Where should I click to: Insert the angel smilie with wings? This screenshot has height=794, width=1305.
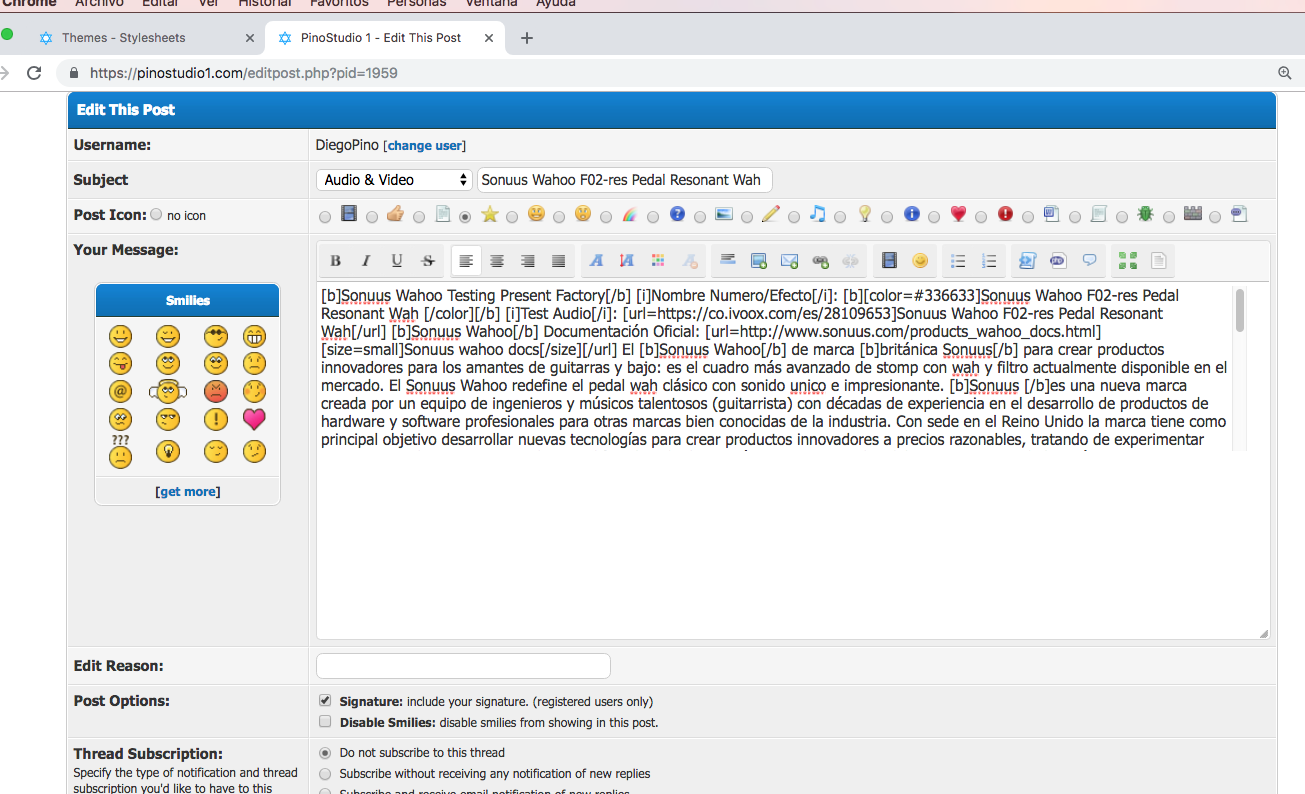[168, 391]
